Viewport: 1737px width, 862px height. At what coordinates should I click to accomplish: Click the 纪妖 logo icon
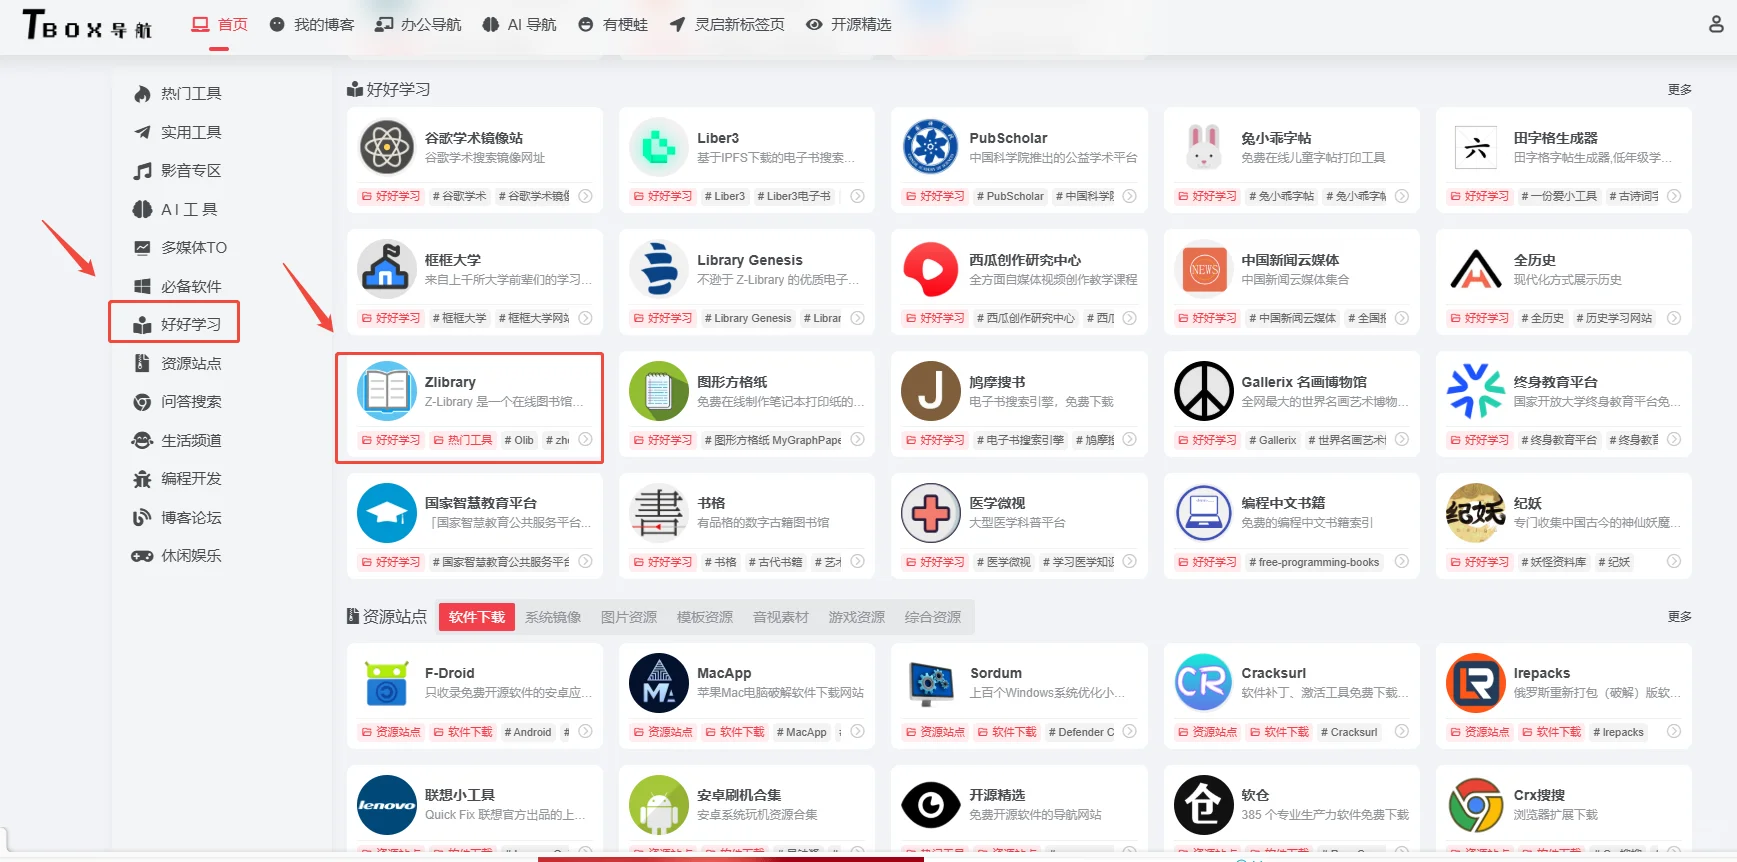[x=1476, y=512]
